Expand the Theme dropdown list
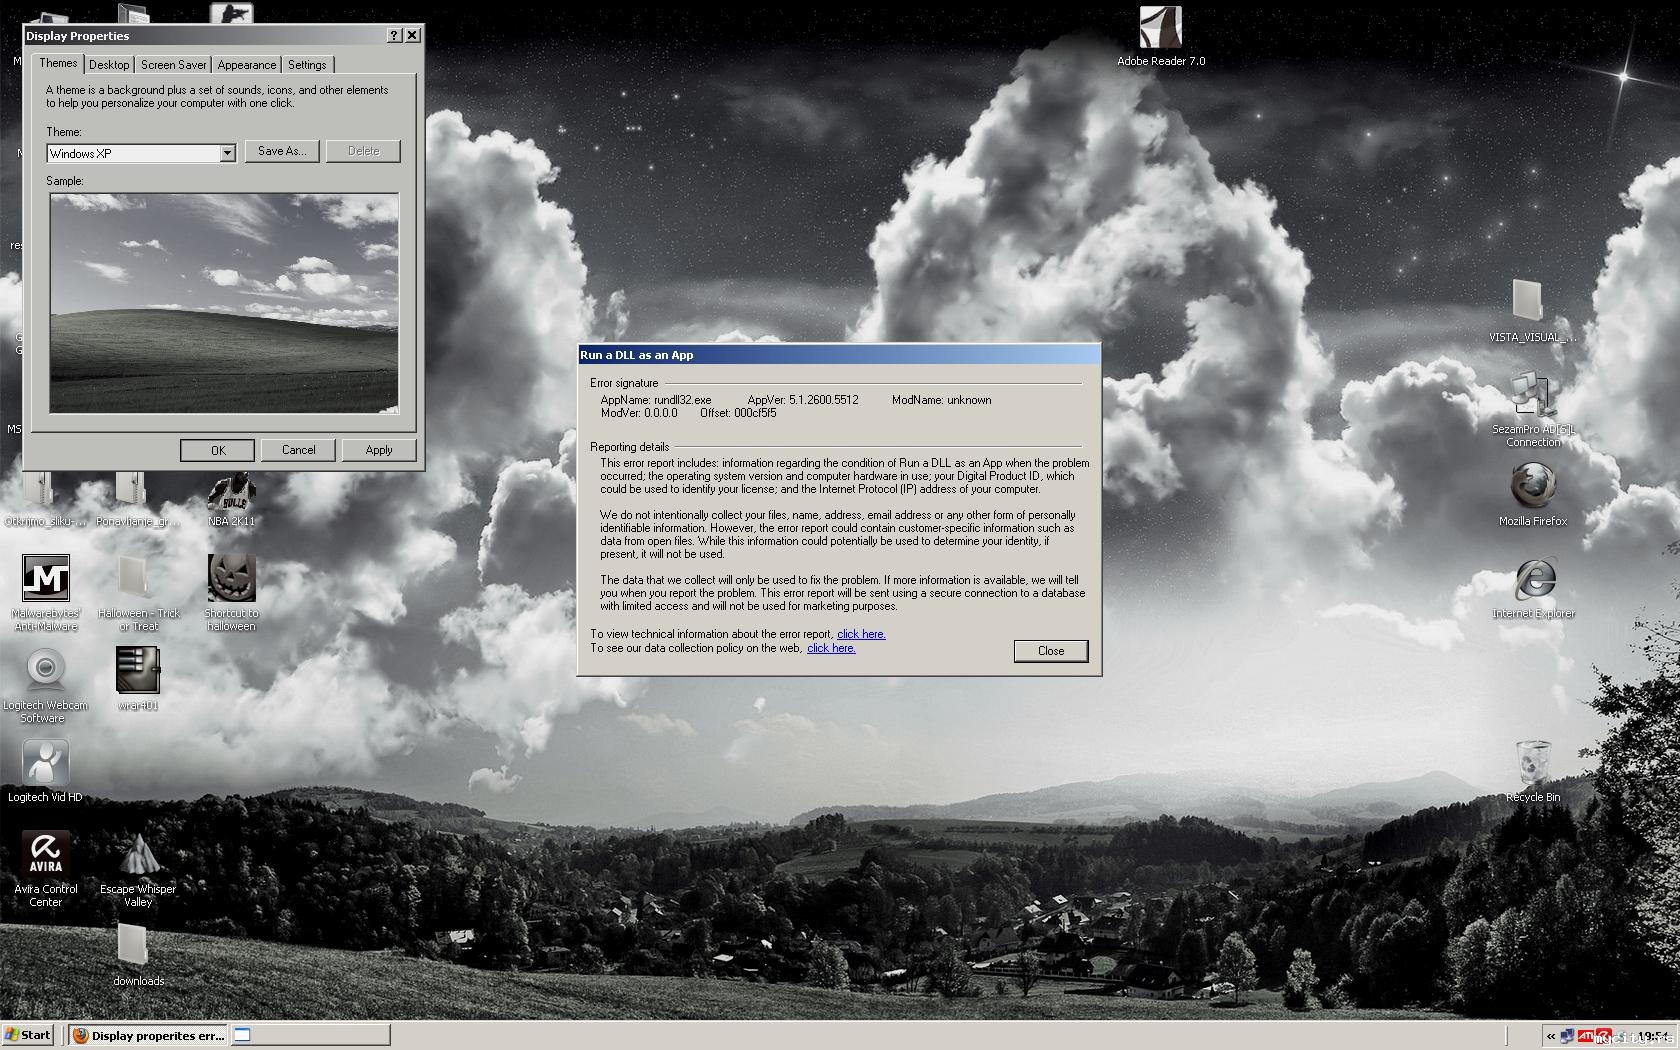Image resolution: width=1680 pixels, height=1050 pixels. [x=227, y=153]
